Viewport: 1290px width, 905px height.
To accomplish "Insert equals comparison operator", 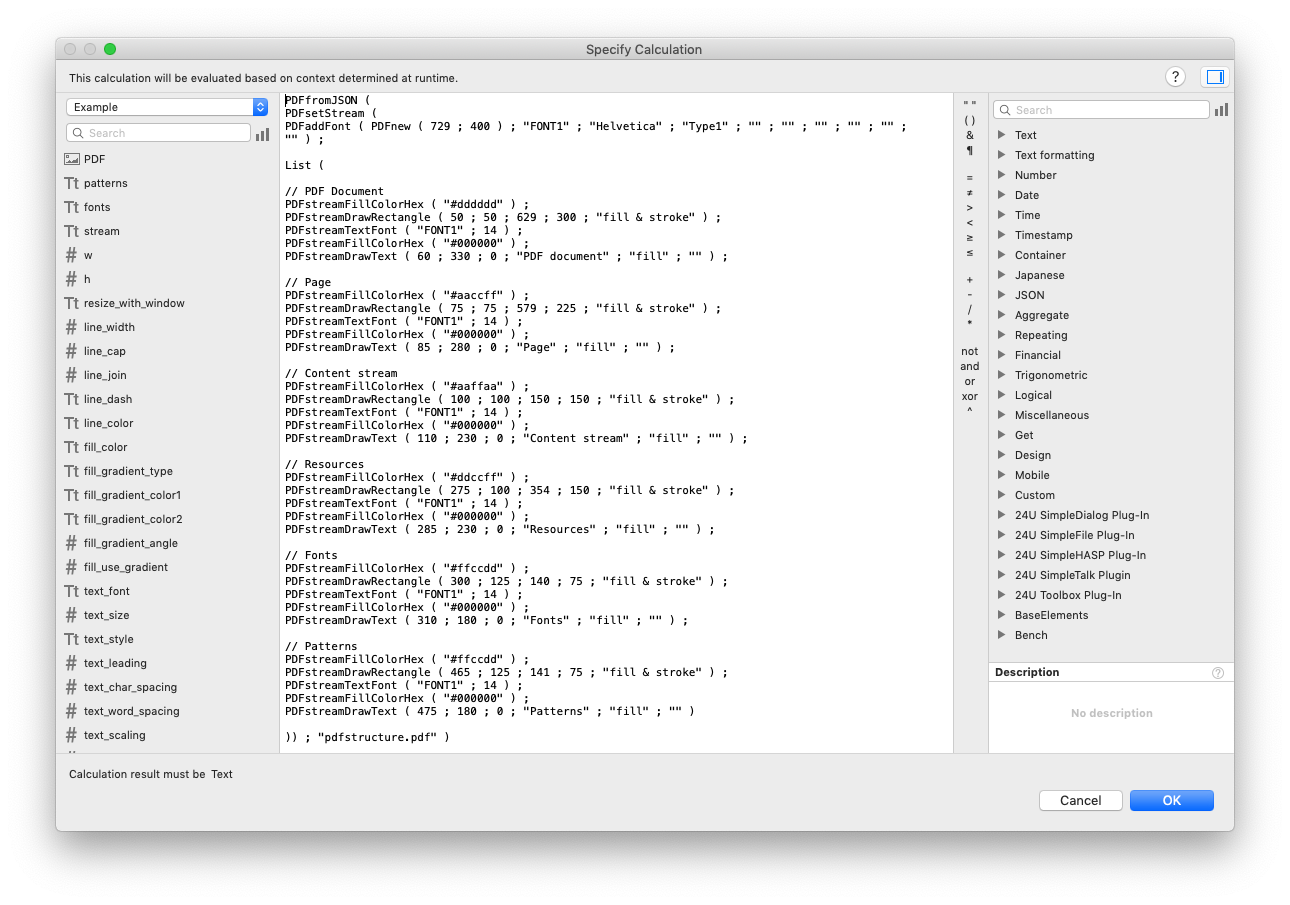I will [x=970, y=178].
